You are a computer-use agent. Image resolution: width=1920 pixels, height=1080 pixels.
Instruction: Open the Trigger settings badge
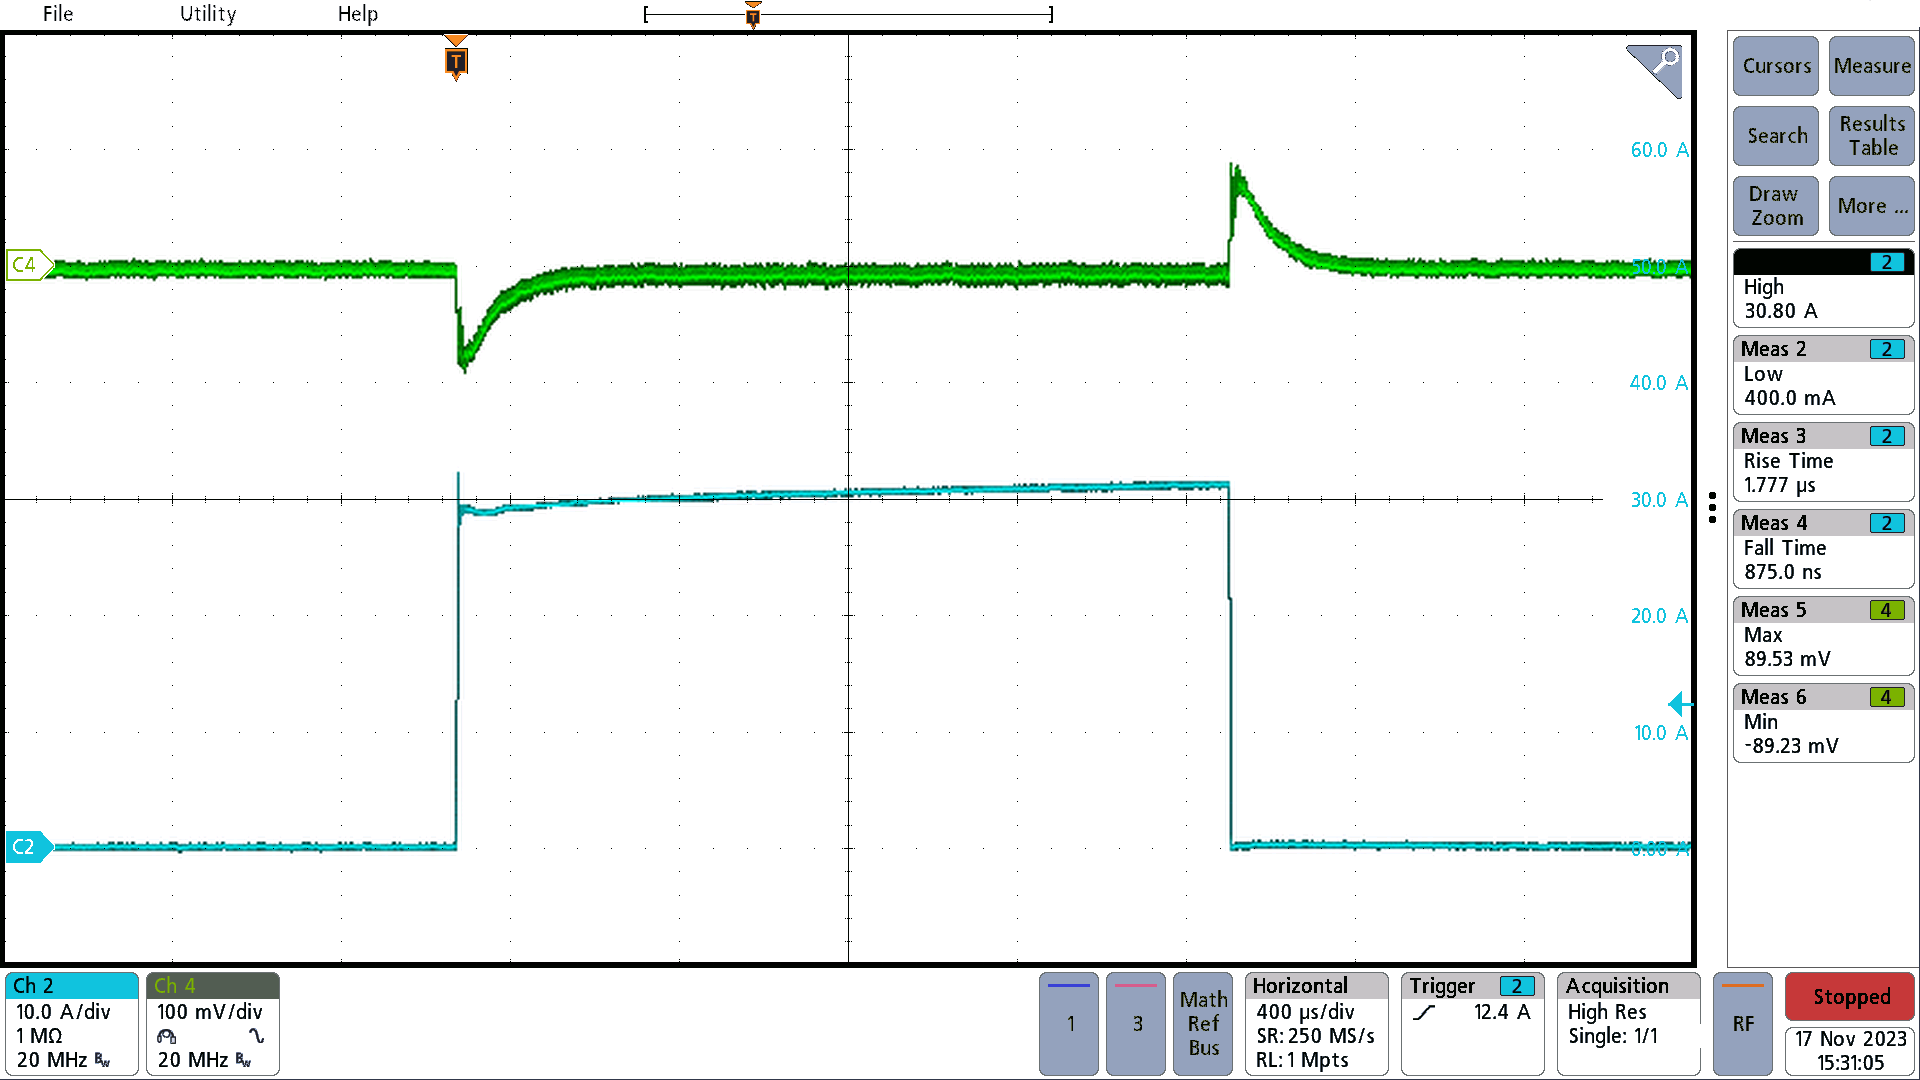[1471, 1023]
